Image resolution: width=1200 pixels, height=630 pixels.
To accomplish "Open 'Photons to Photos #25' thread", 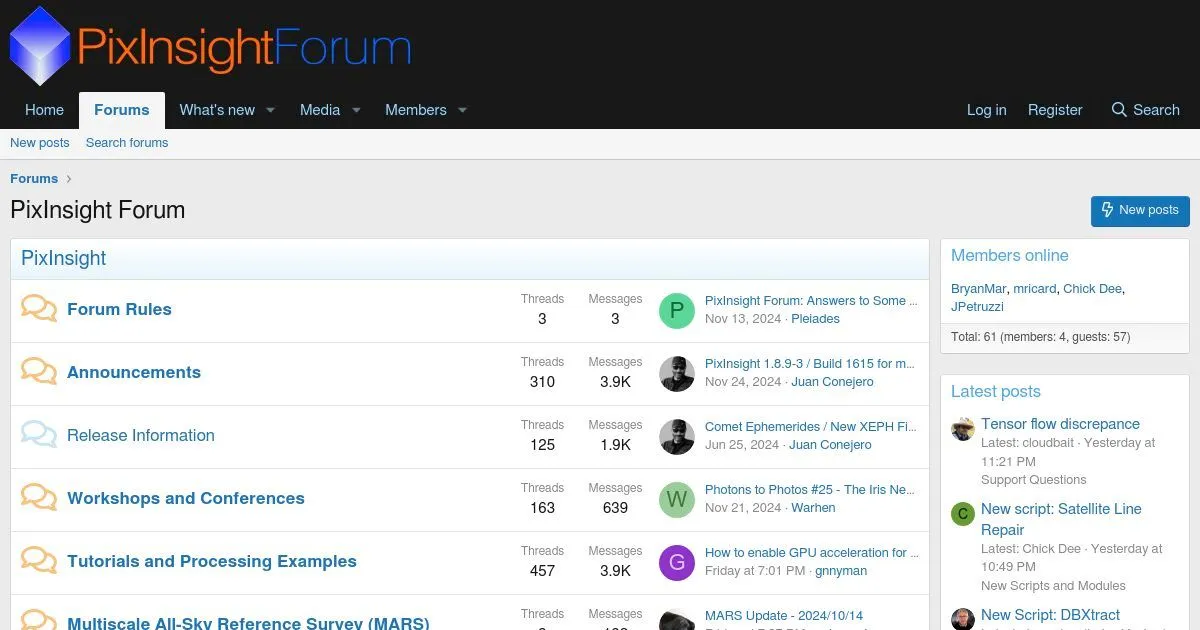I will coord(810,489).
